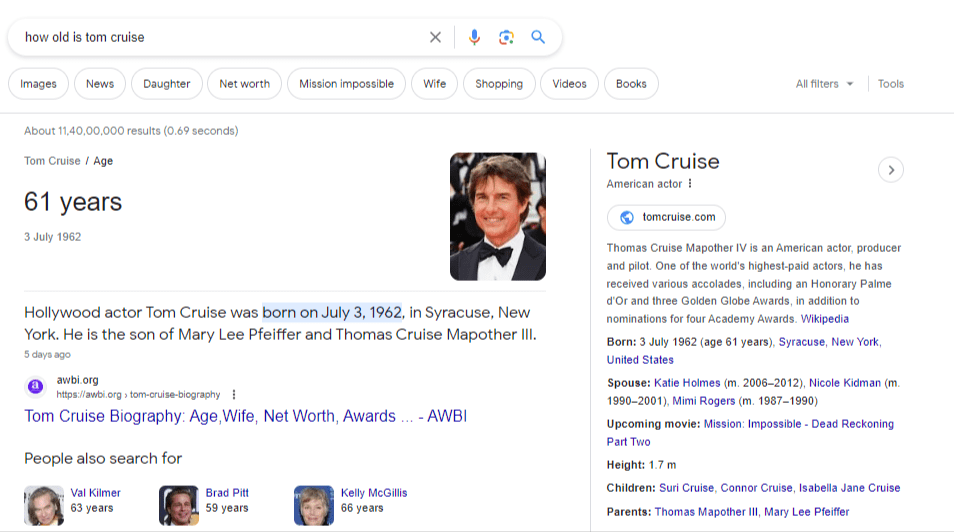The image size is (954, 532).
Task: Click the Tom Cruise breadcrumb link
Action: pos(52,161)
